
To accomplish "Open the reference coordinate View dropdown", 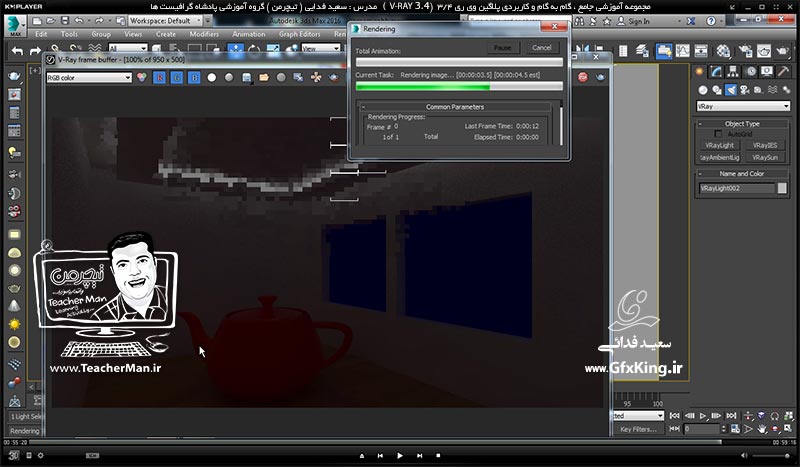I will [320, 49].
